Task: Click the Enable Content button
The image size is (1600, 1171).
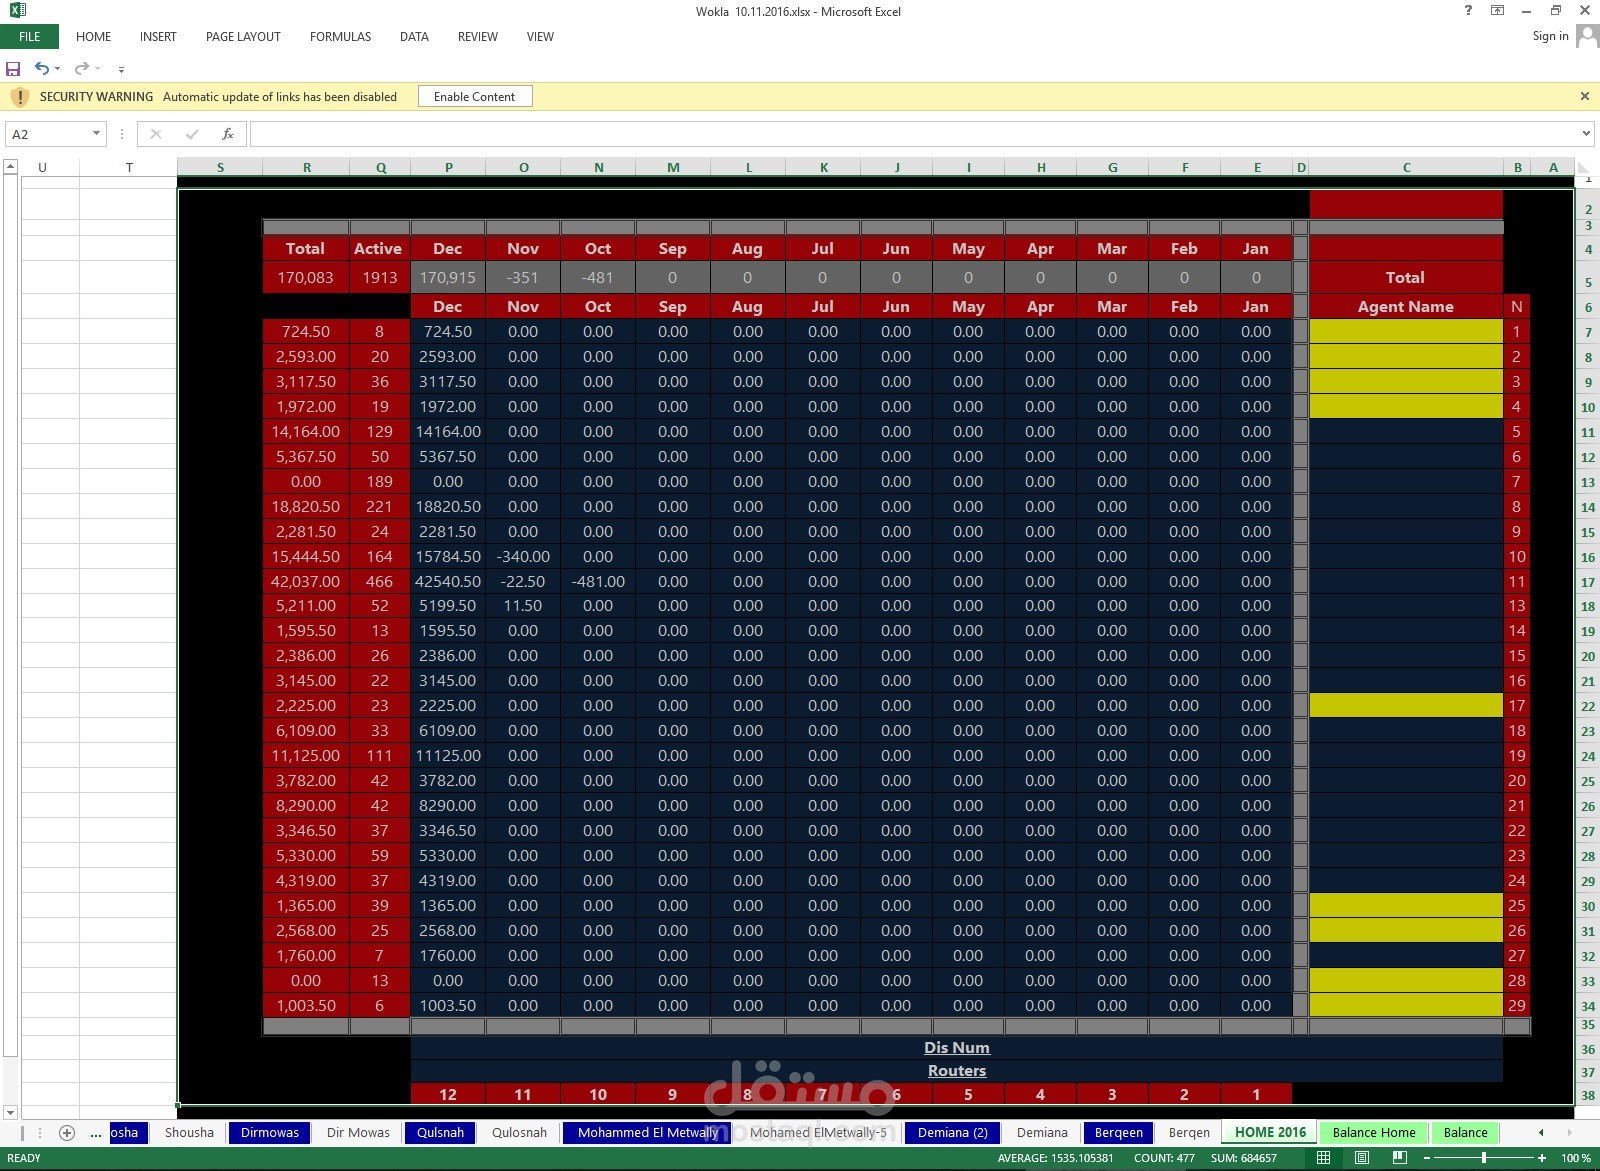Action: (475, 97)
